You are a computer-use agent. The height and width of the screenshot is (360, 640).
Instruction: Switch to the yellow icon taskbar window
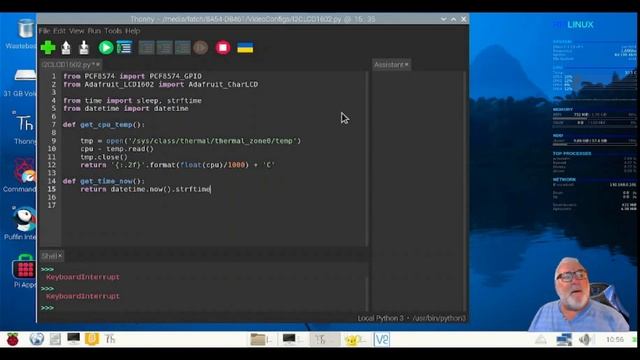(355, 339)
